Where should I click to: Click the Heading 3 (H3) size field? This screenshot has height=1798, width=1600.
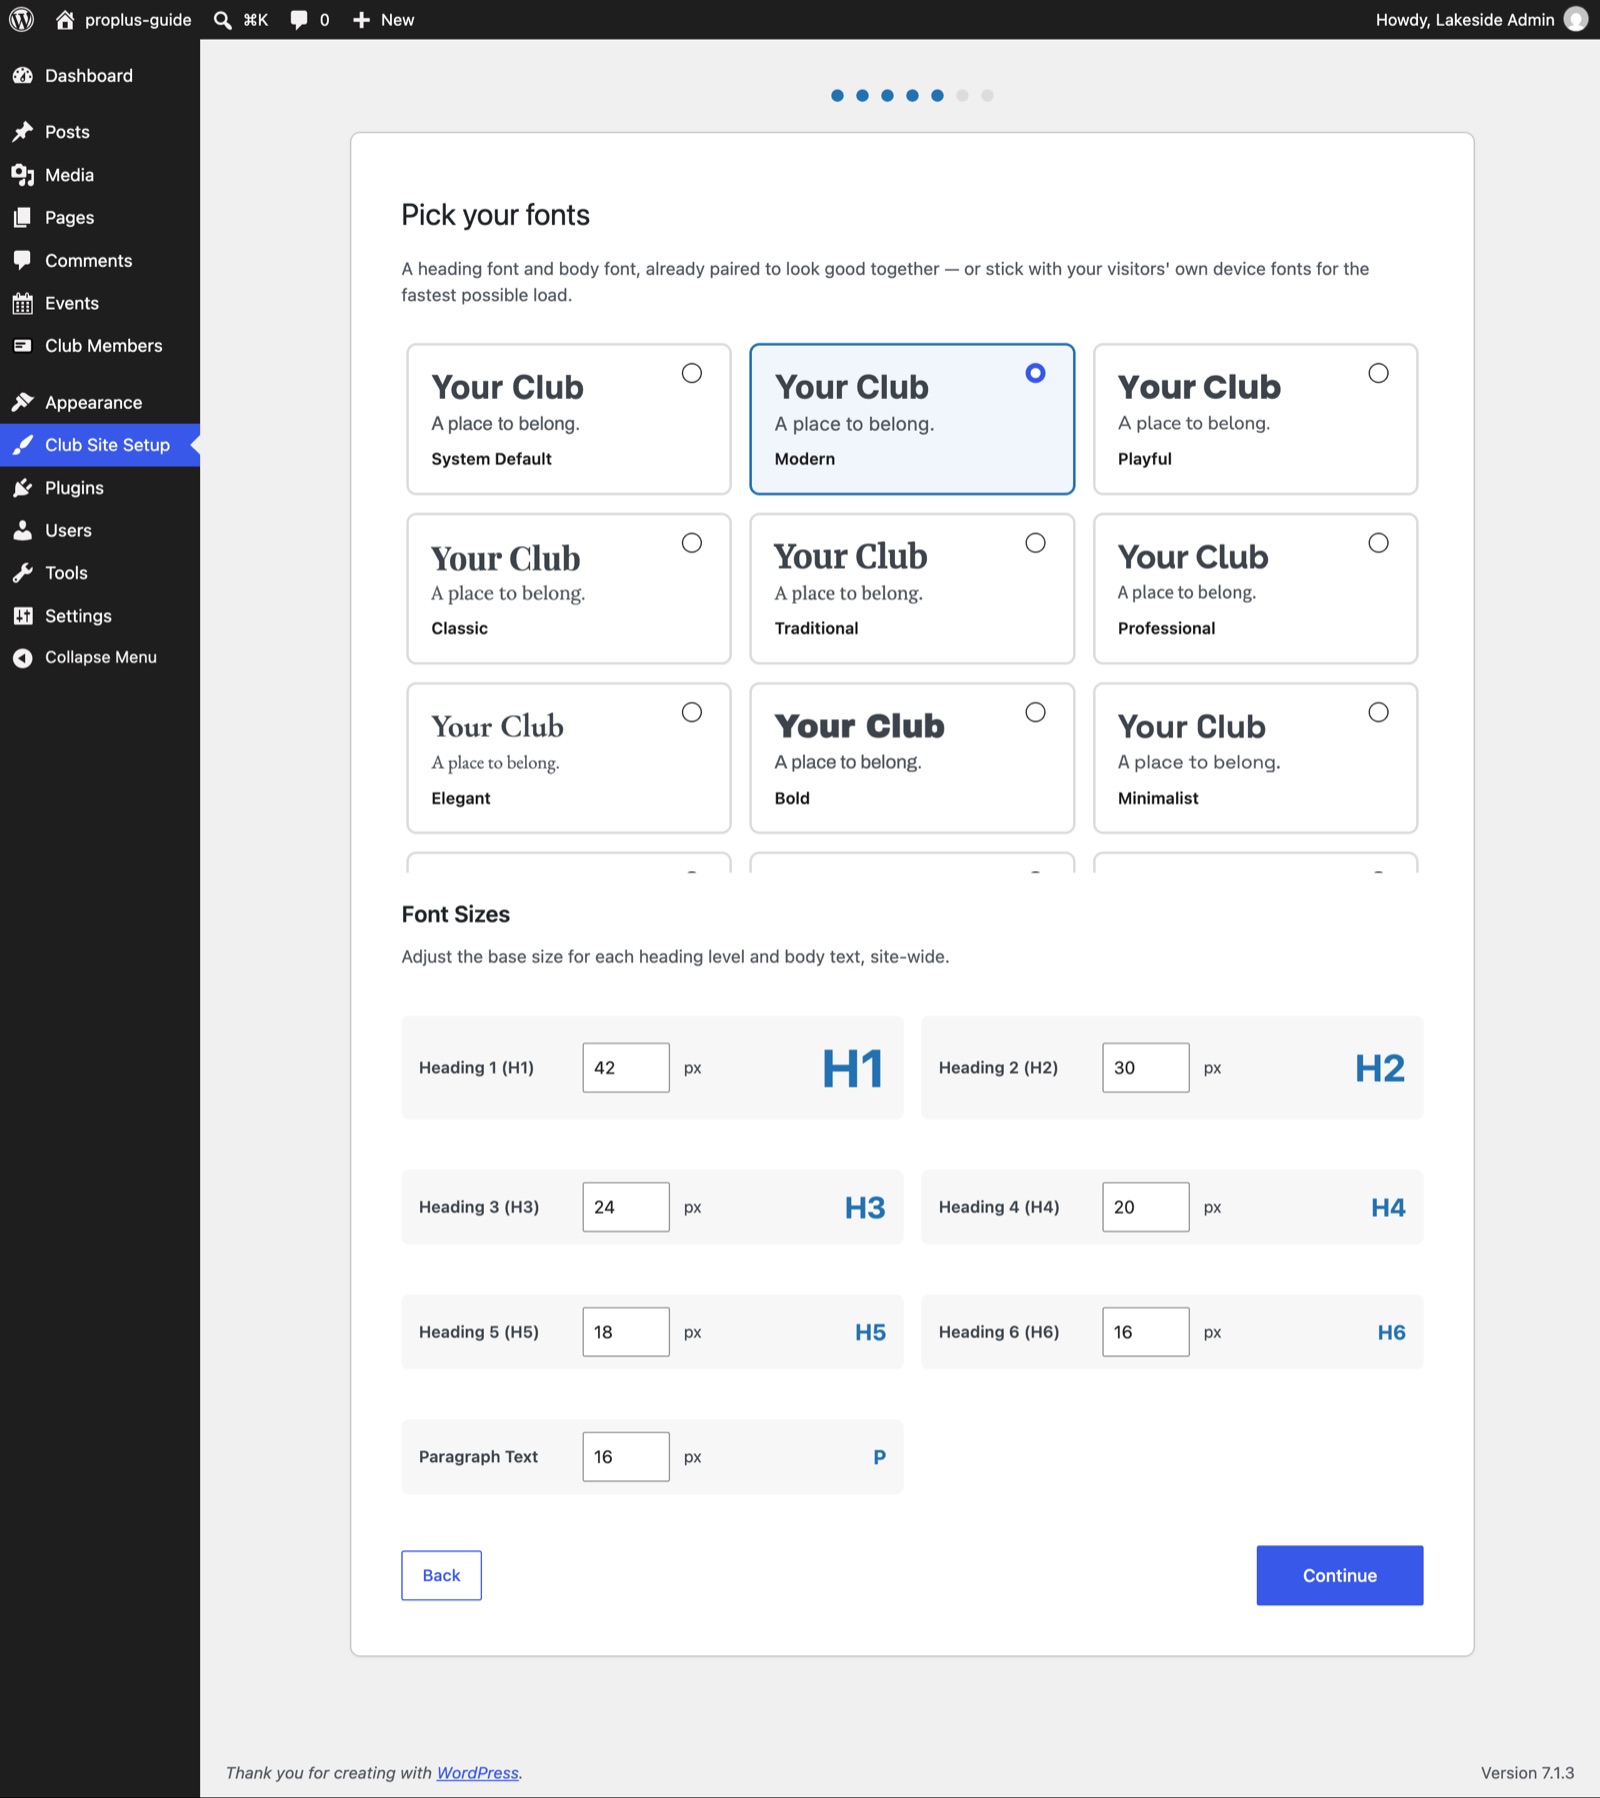pyautogui.click(x=626, y=1207)
